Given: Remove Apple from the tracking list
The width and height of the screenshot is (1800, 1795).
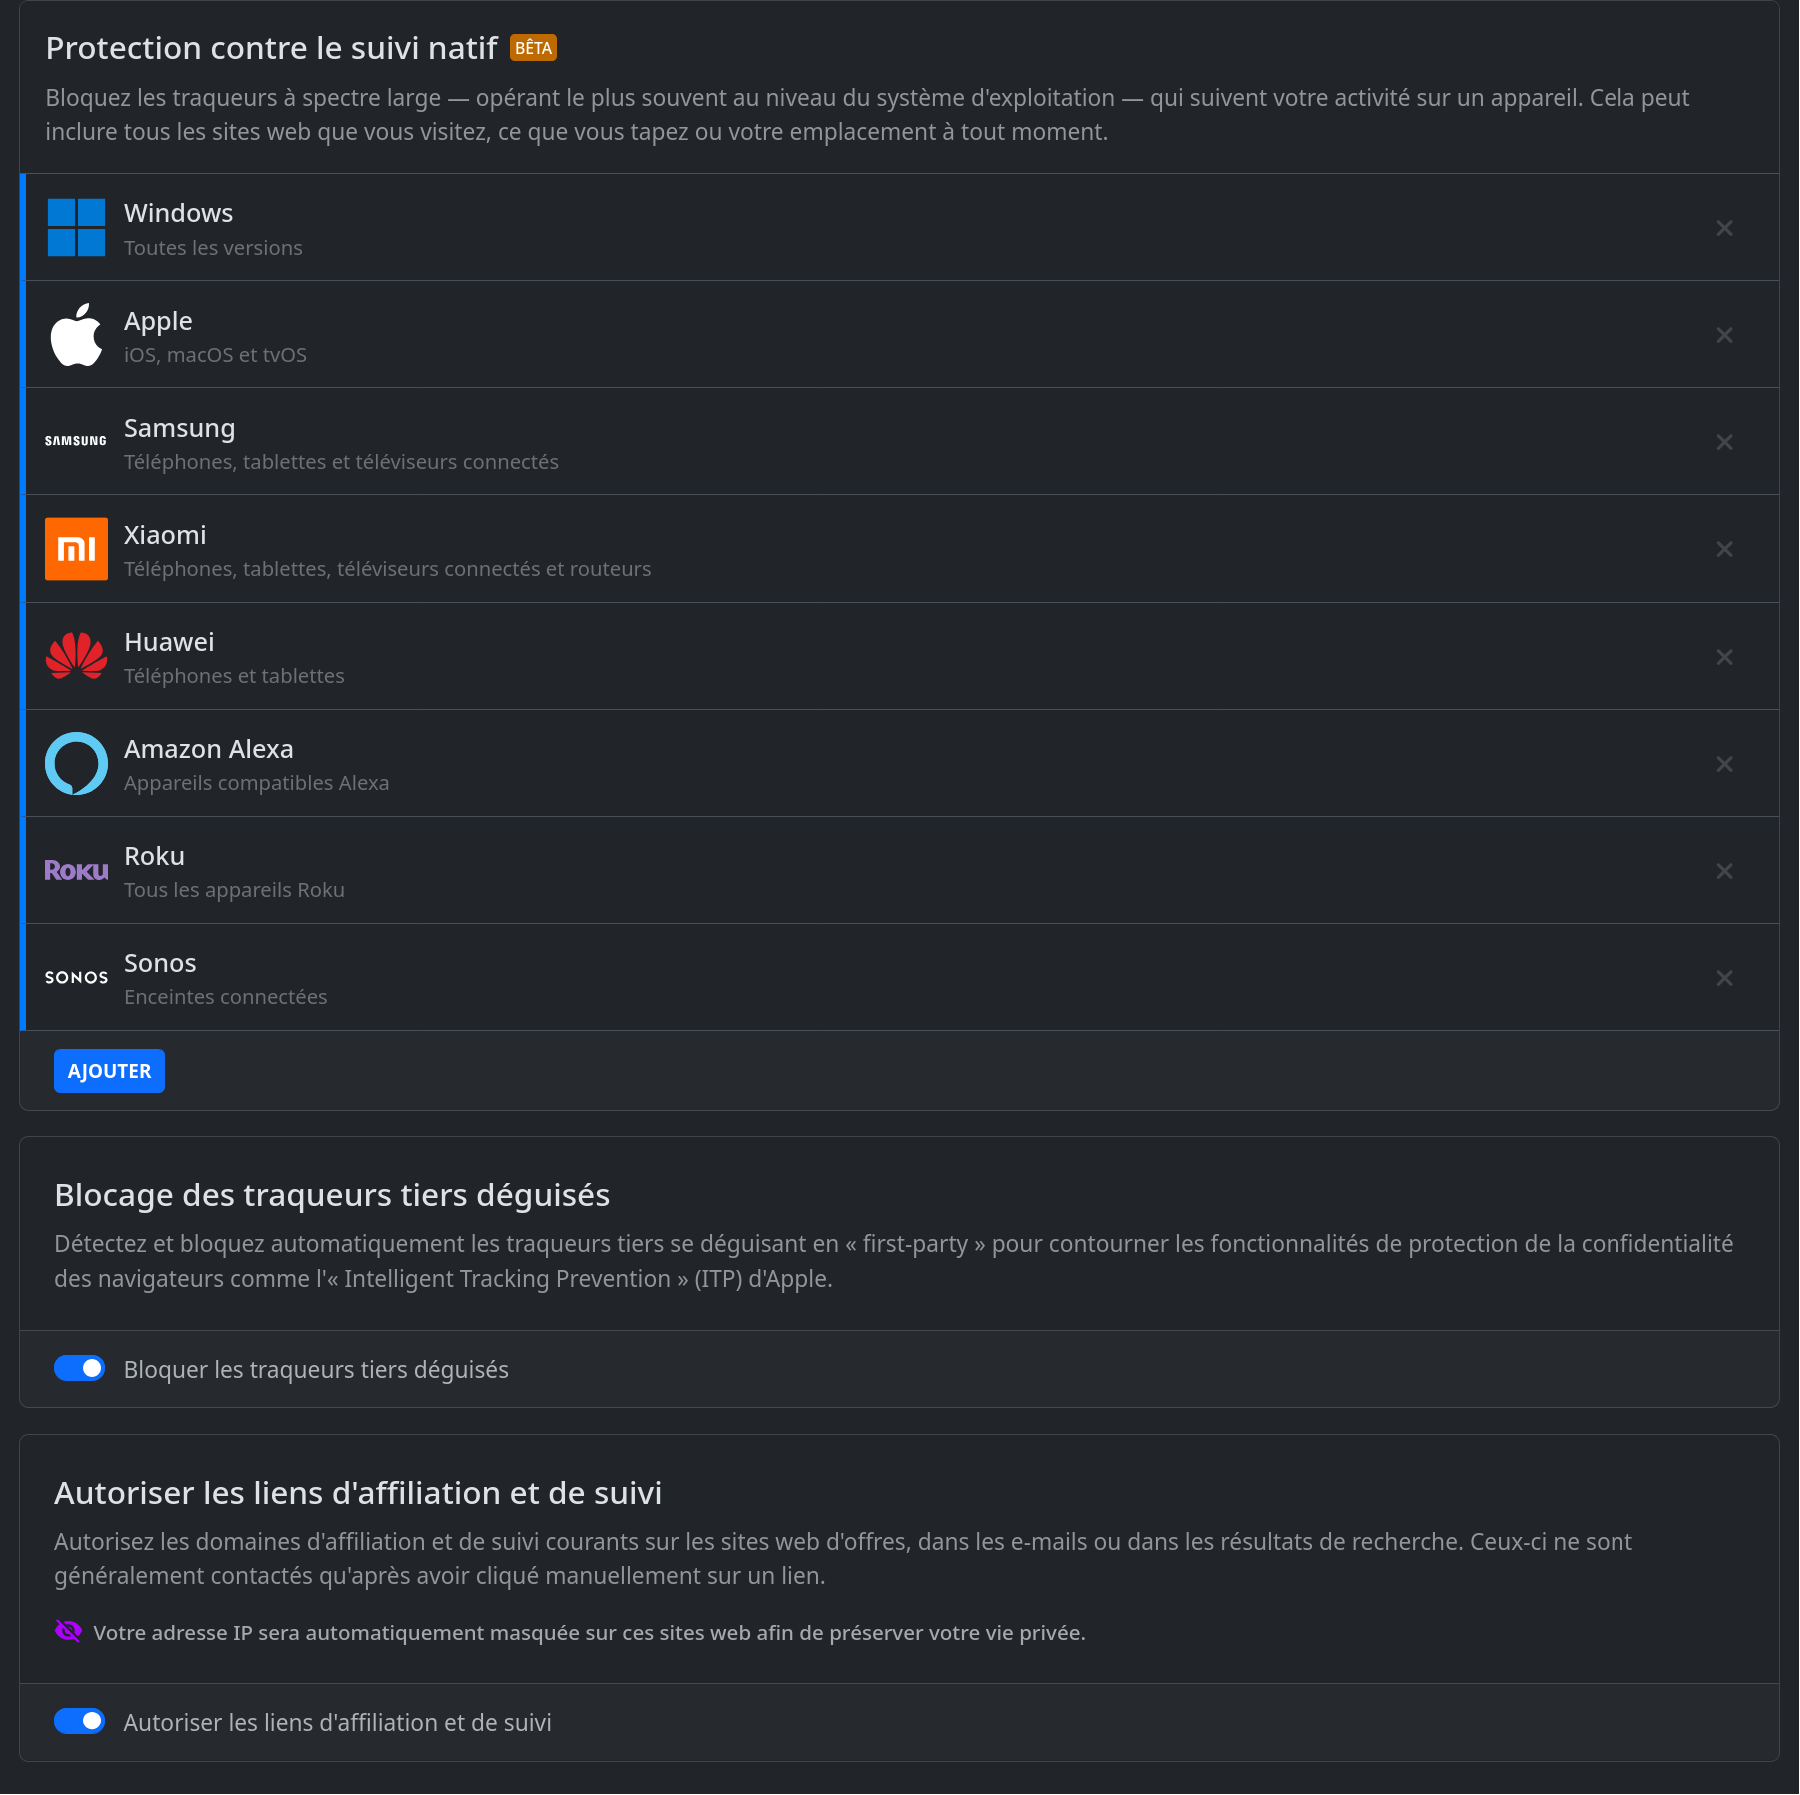Looking at the screenshot, I should [x=1724, y=335].
